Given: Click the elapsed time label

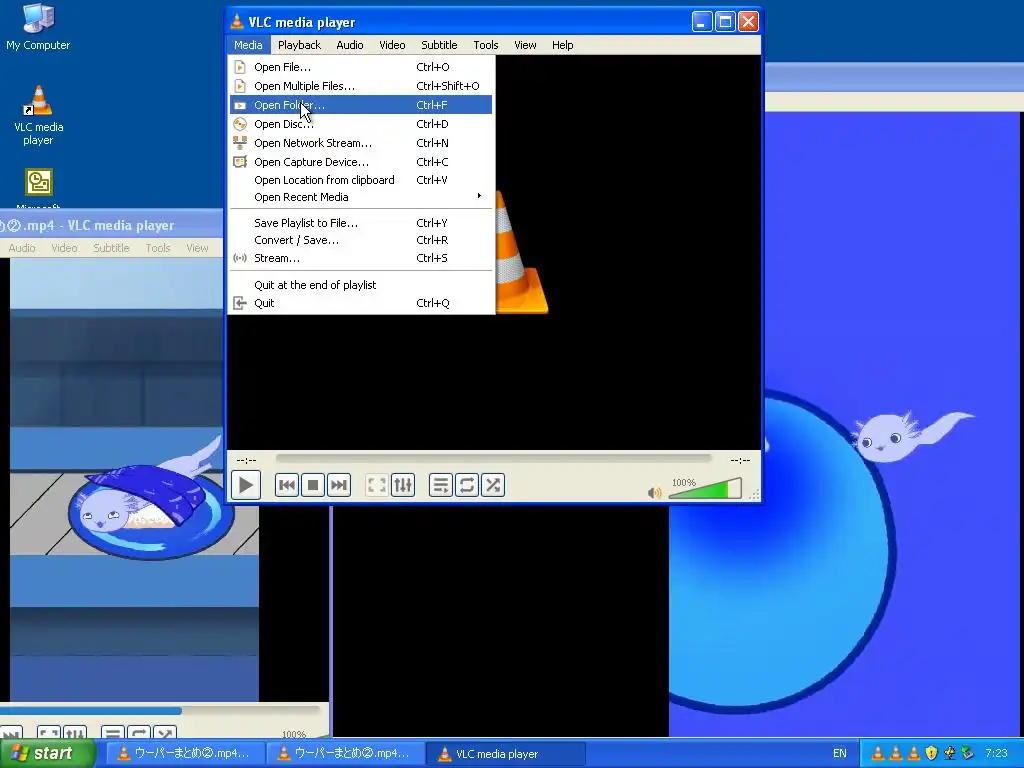Looking at the screenshot, I should click(x=246, y=460).
